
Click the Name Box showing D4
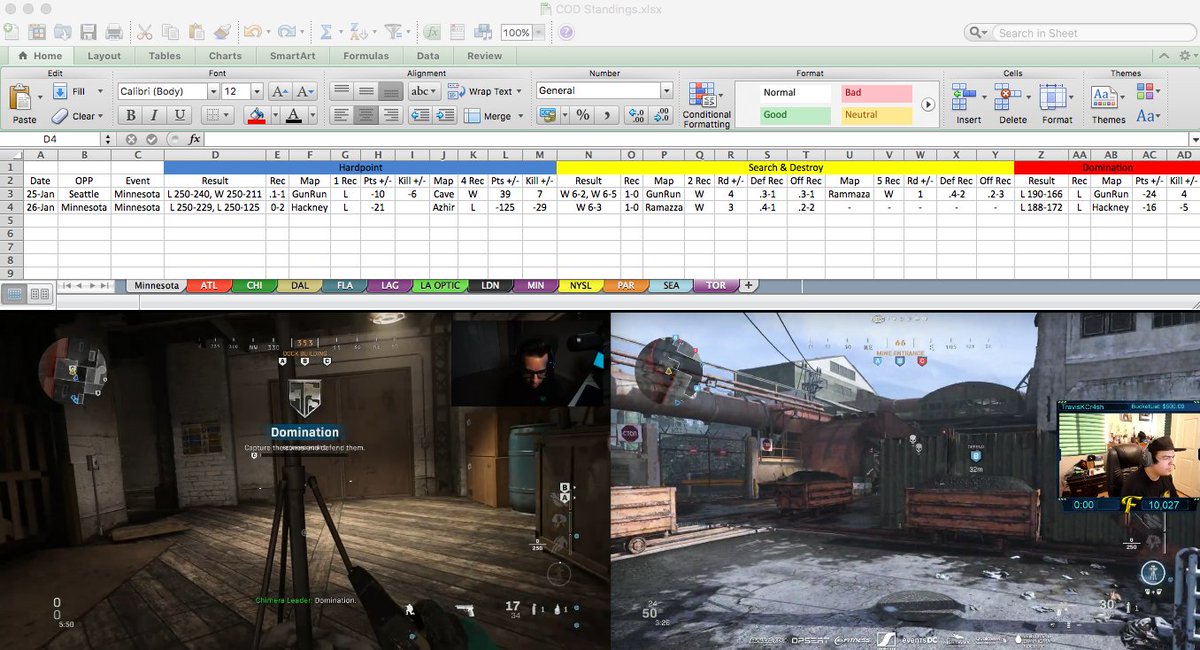[50, 139]
